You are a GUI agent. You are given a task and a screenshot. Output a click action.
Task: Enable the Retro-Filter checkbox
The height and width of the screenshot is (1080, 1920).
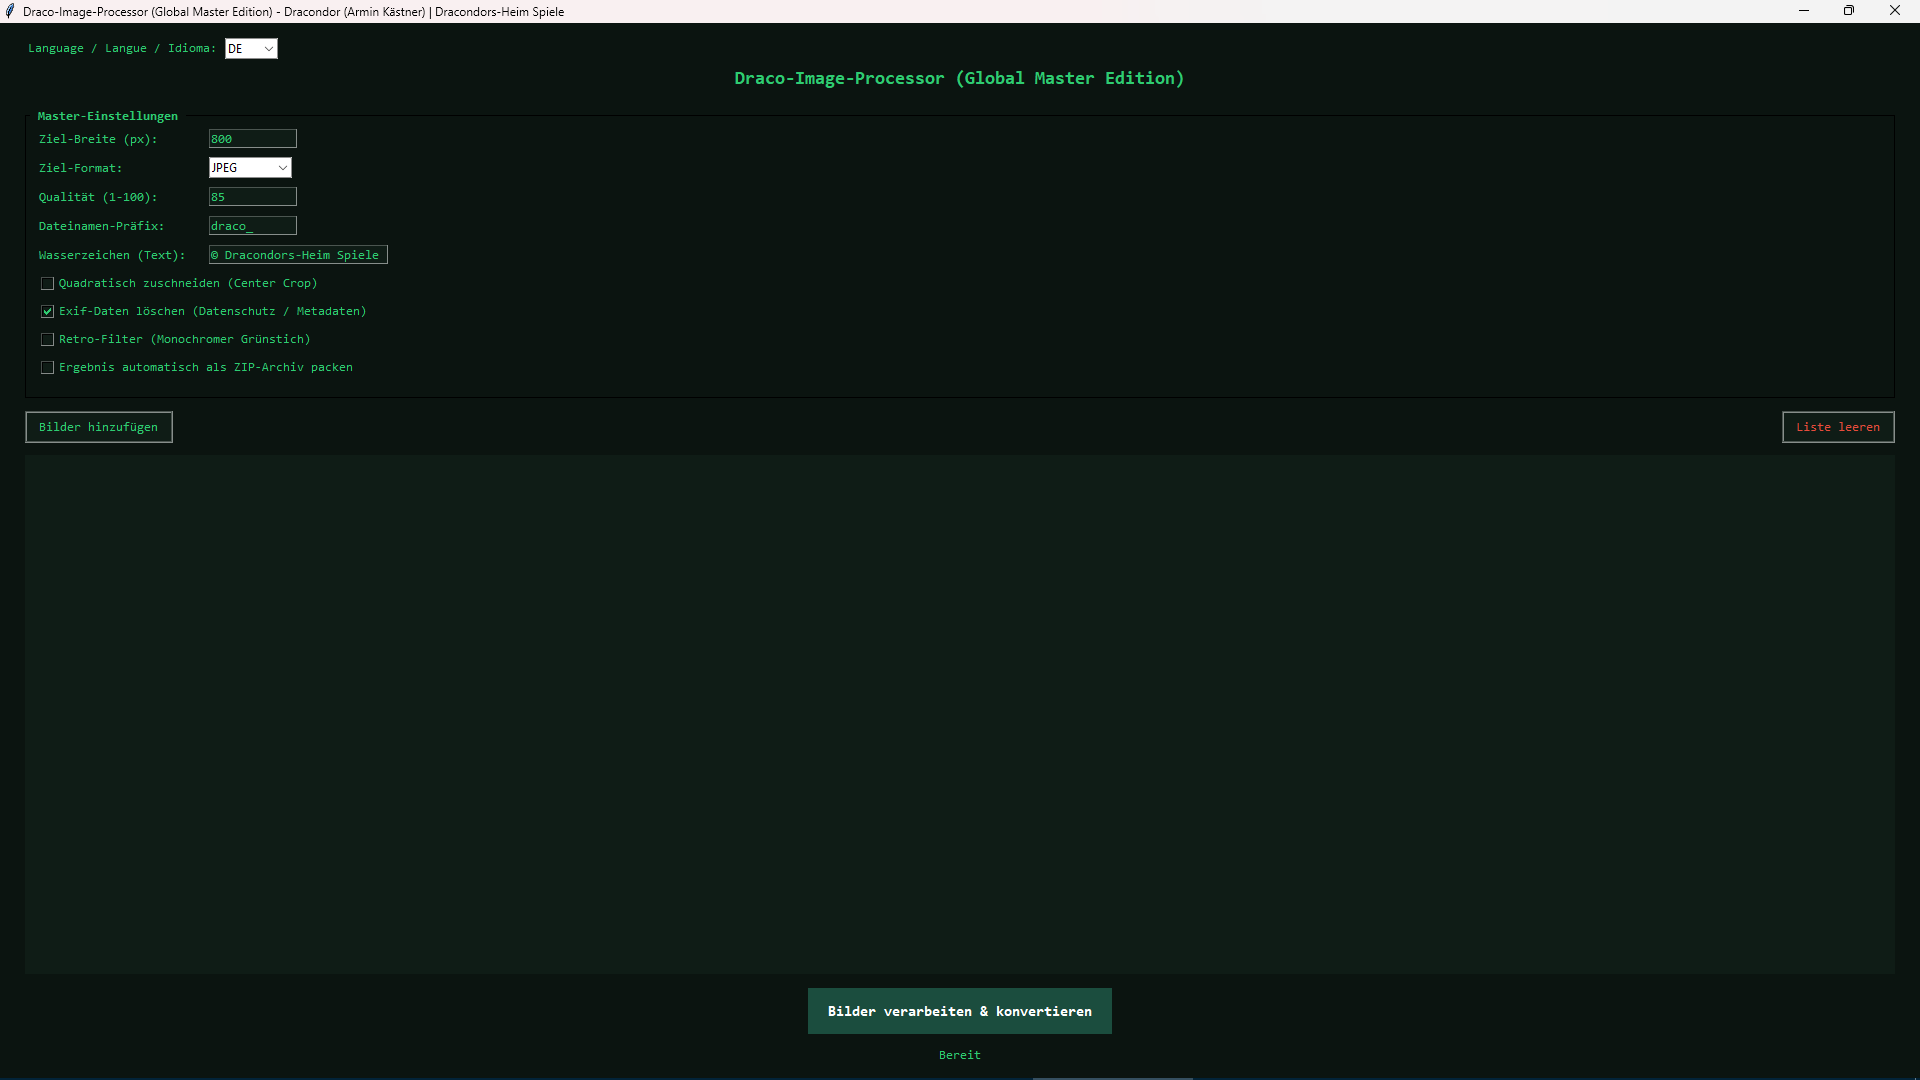pyautogui.click(x=47, y=340)
